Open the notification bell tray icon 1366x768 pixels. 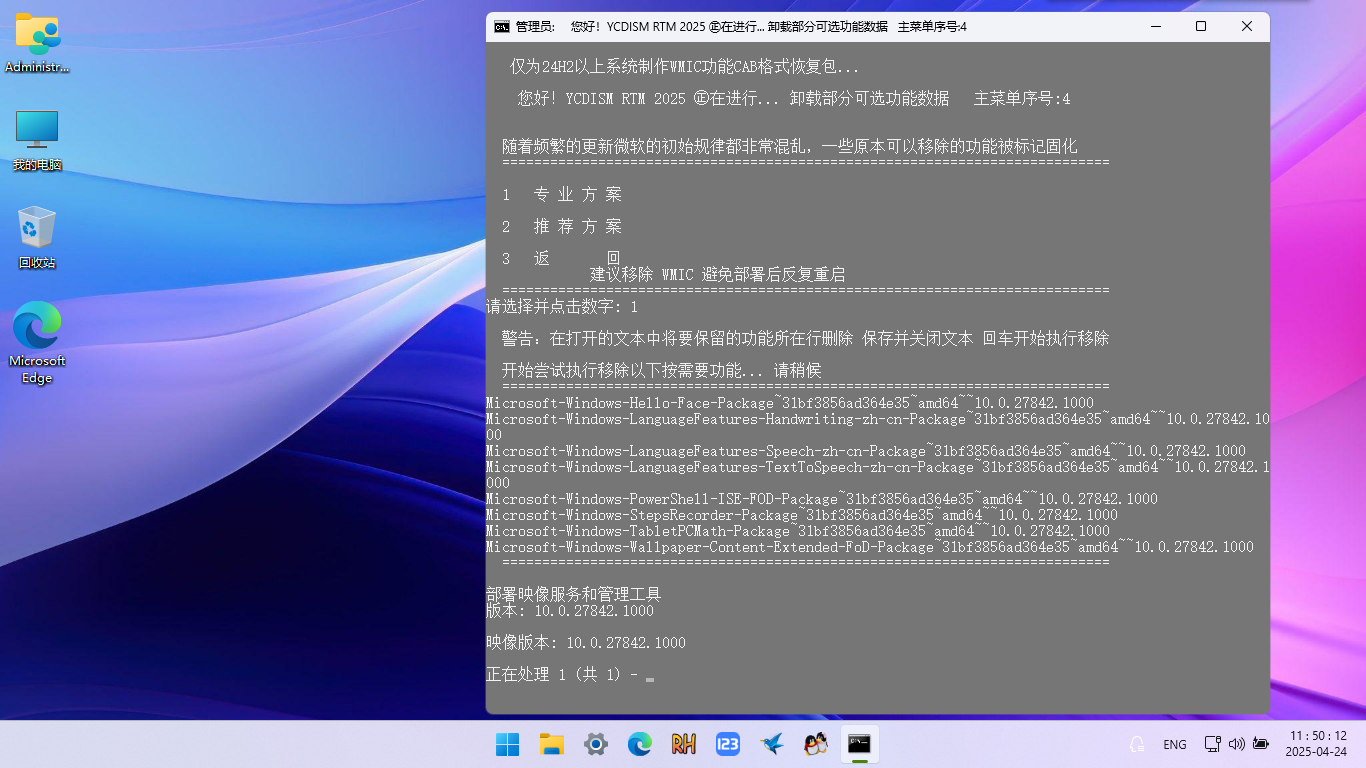pos(1137,744)
